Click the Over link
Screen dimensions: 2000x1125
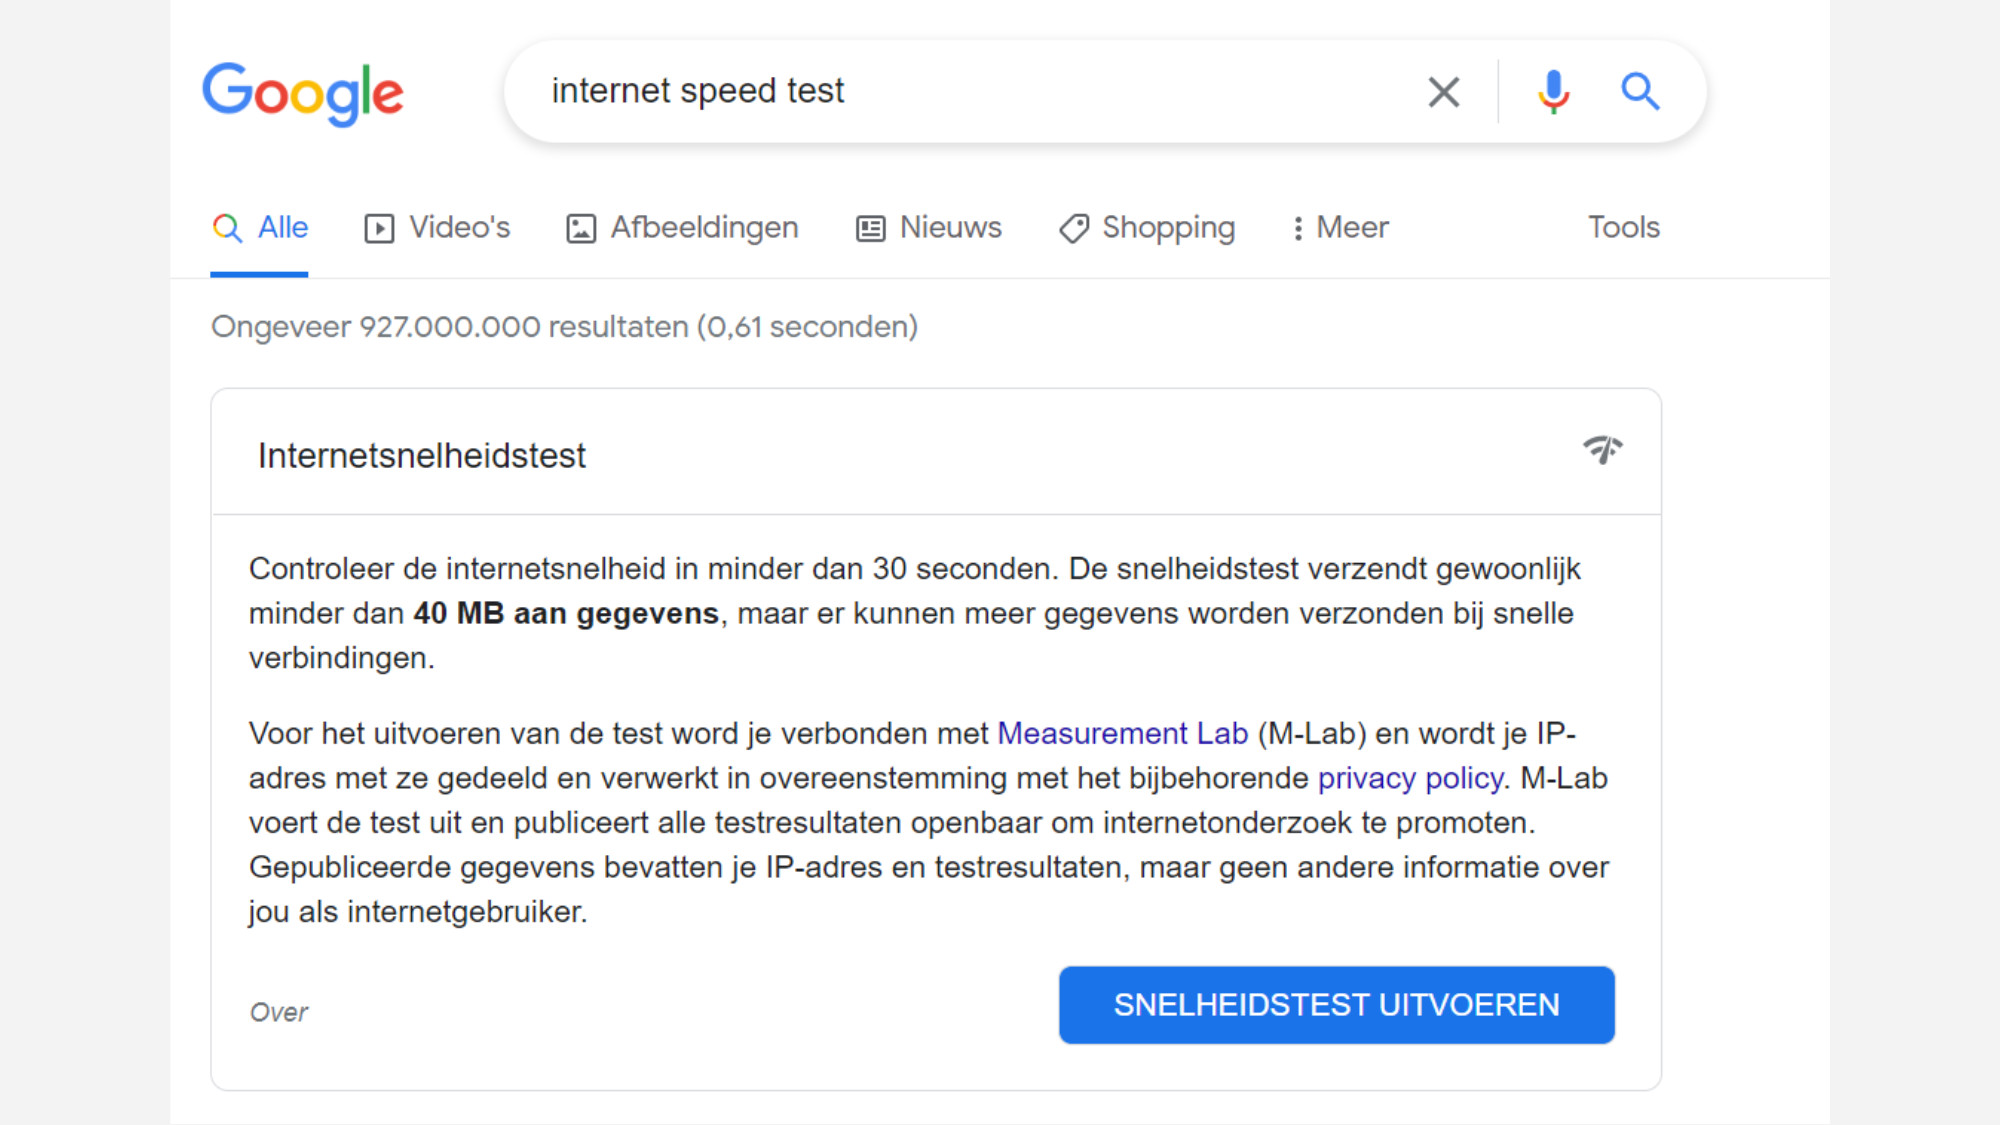click(279, 1013)
